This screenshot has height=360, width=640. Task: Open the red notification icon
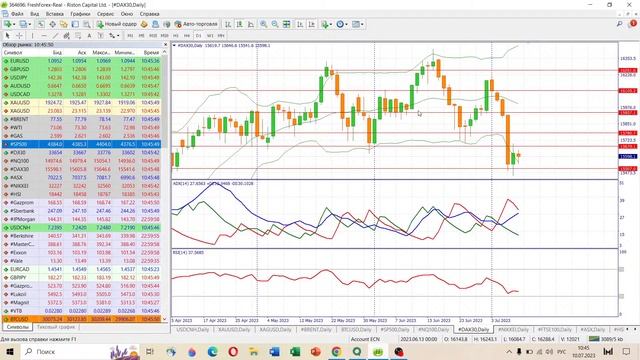(x=633, y=24)
